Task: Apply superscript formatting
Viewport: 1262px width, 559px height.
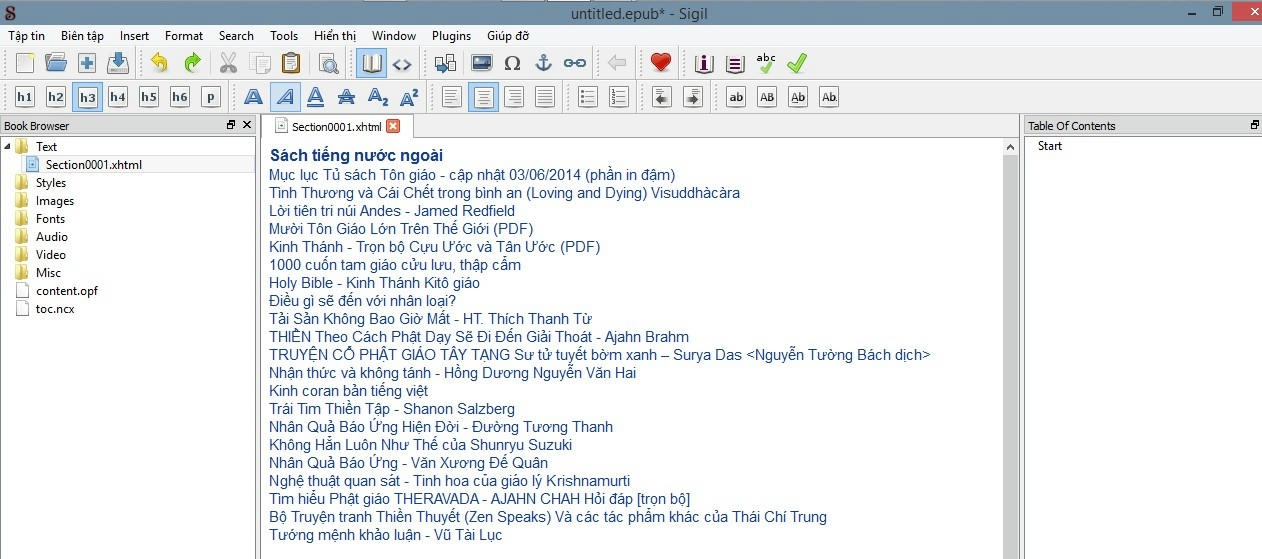Action: point(409,97)
